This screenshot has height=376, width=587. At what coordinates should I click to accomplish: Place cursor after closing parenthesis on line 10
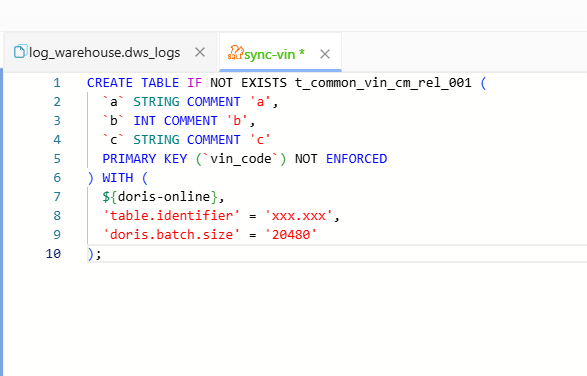point(94,254)
